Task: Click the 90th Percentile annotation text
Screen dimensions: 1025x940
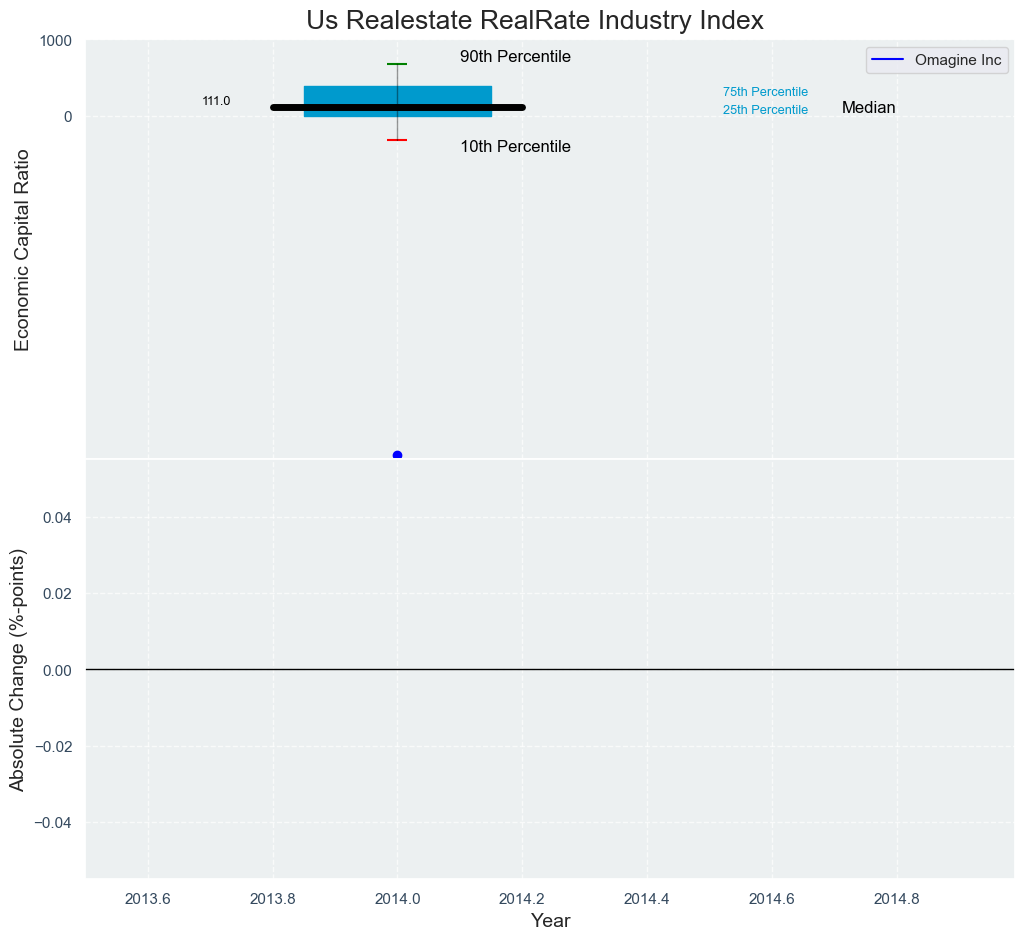Action: pyautogui.click(x=515, y=57)
